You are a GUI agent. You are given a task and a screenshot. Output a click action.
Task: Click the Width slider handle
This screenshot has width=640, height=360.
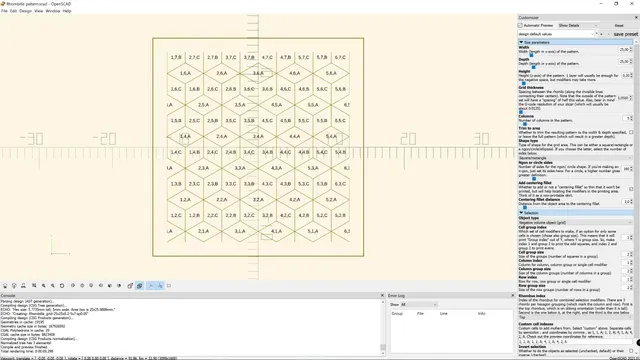(x=531, y=55)
